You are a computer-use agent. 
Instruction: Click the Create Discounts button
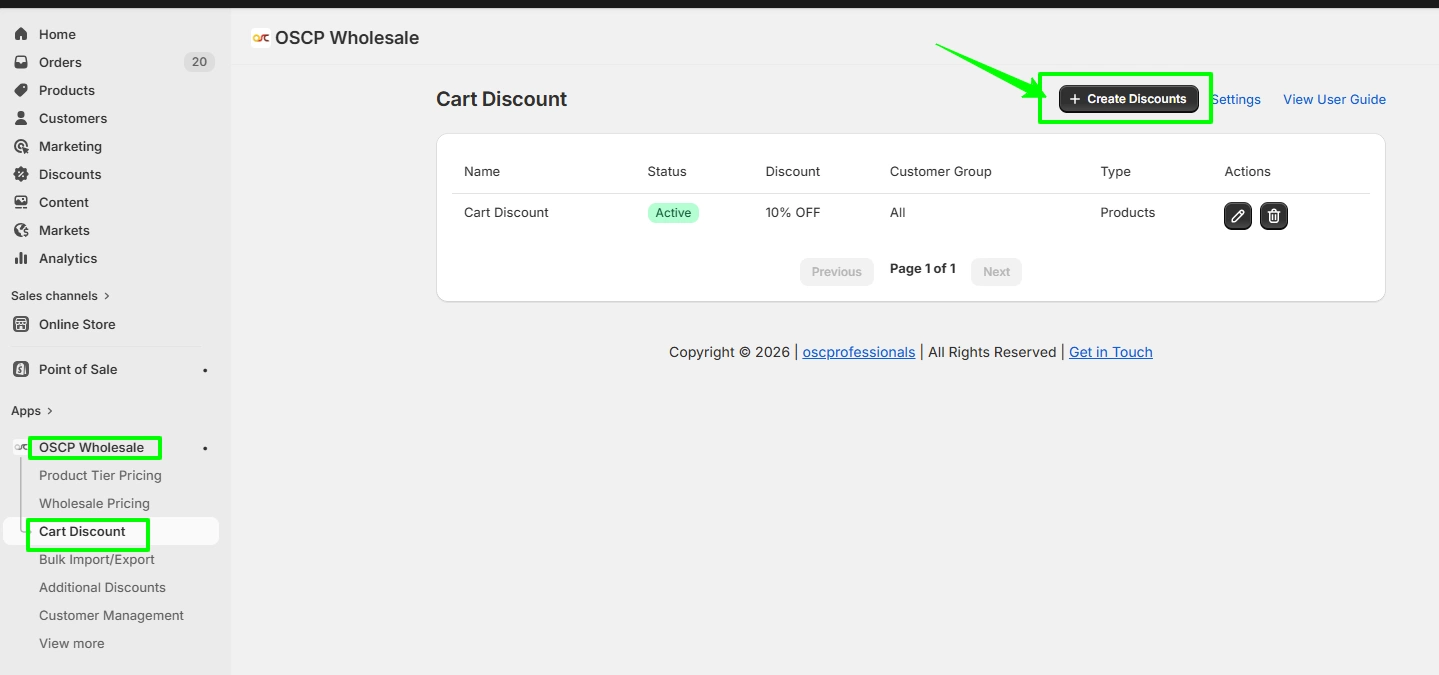tap(1128, 99)
